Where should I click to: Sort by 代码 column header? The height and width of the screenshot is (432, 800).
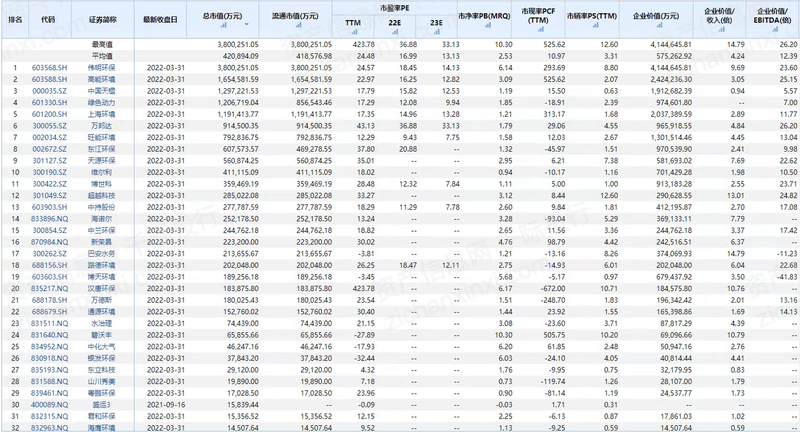pyautogui.click(x=48, y=19)
